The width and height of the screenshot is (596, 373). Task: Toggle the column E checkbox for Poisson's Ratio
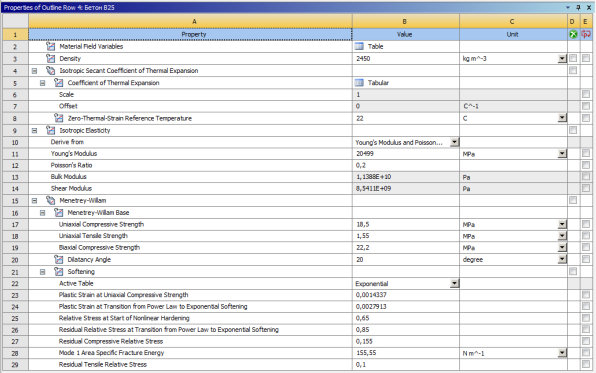(x=586, y=165)
